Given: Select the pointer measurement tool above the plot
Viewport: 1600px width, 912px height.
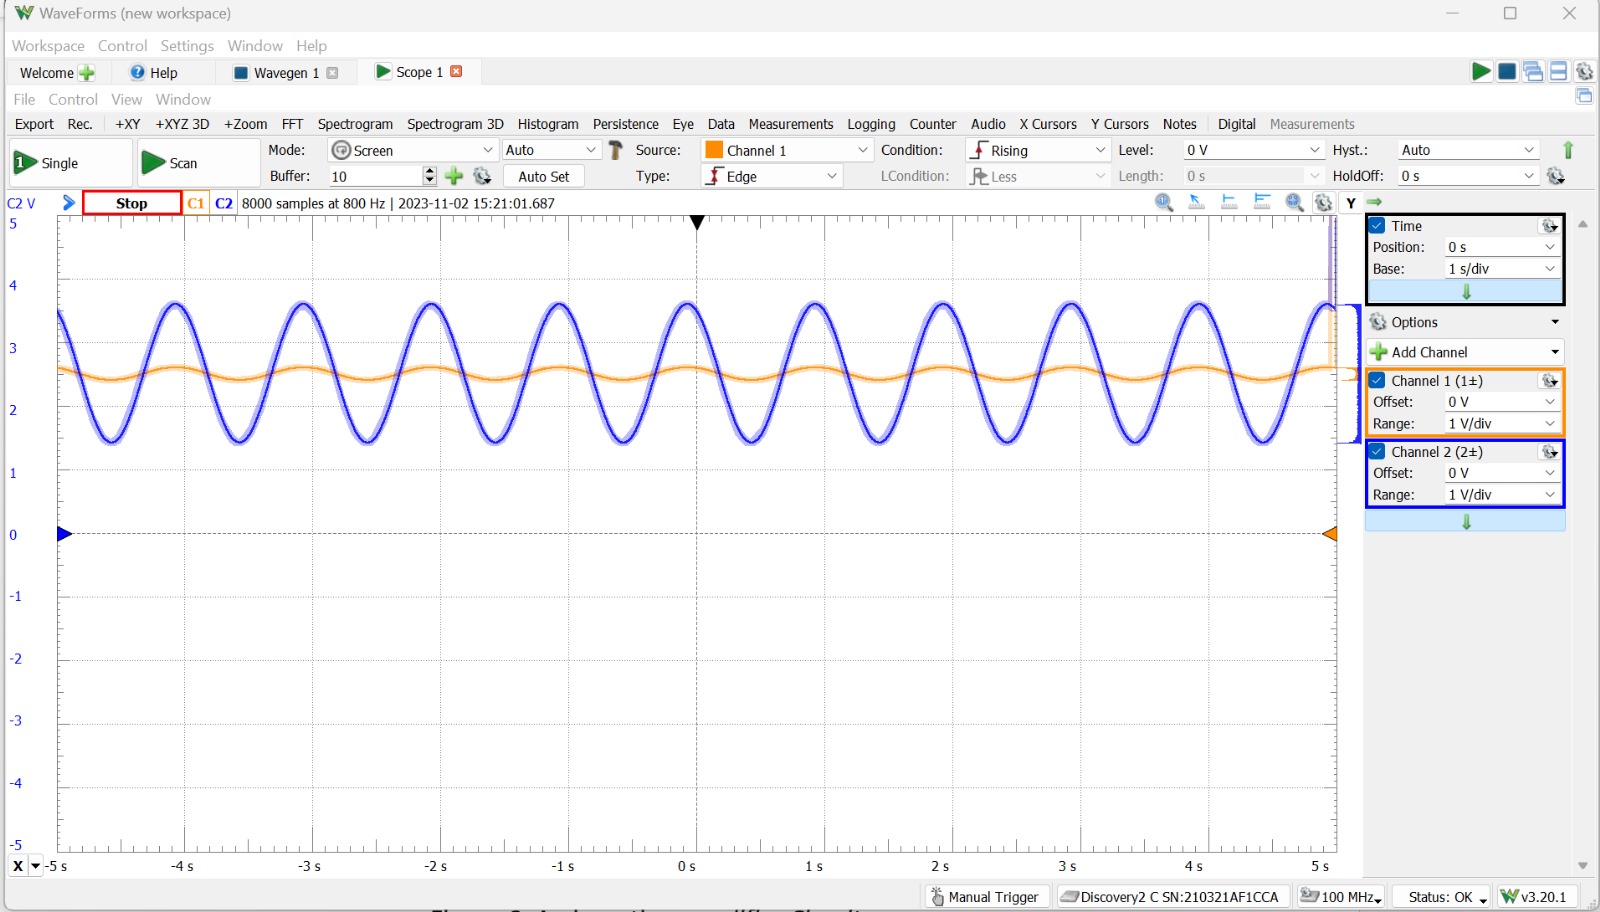Looking at the screenshot, I should 1196,202.
